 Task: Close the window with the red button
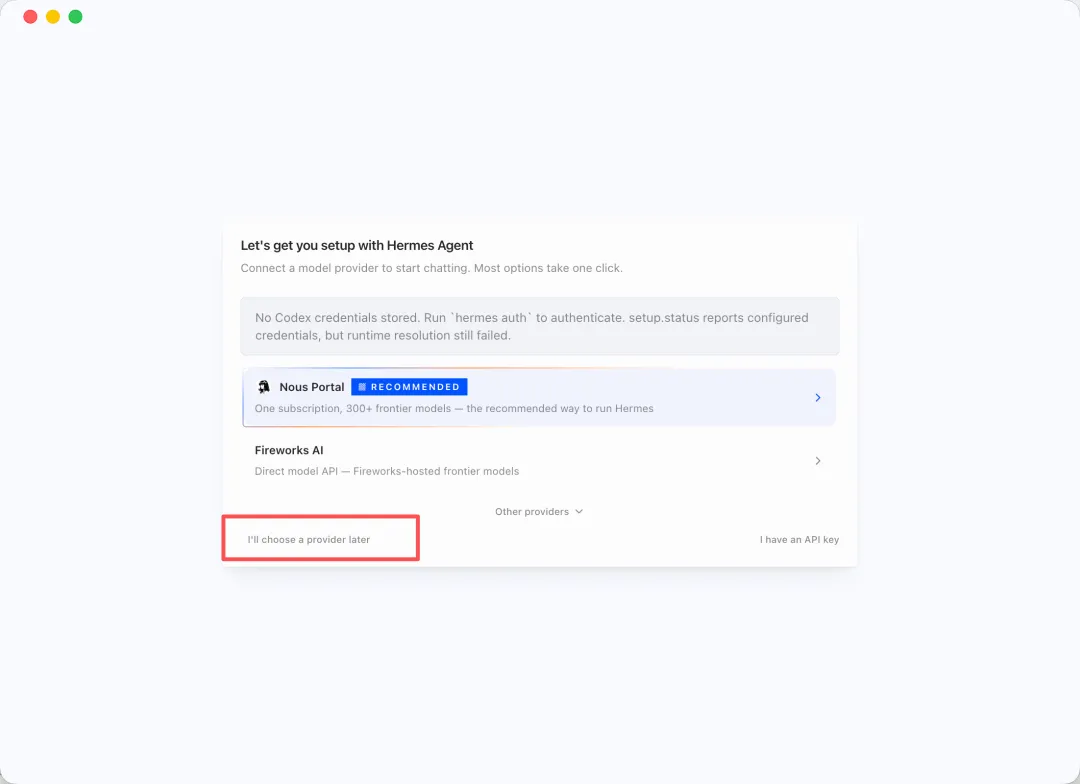[x=30, y=17]
